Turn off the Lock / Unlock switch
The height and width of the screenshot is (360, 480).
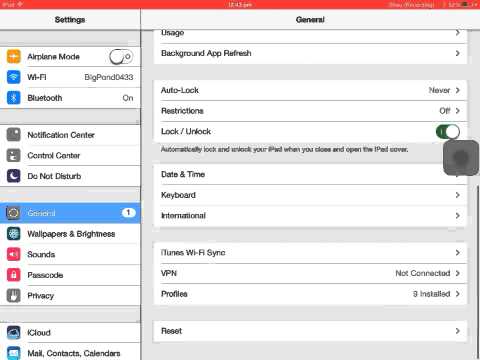click(448, 132)
